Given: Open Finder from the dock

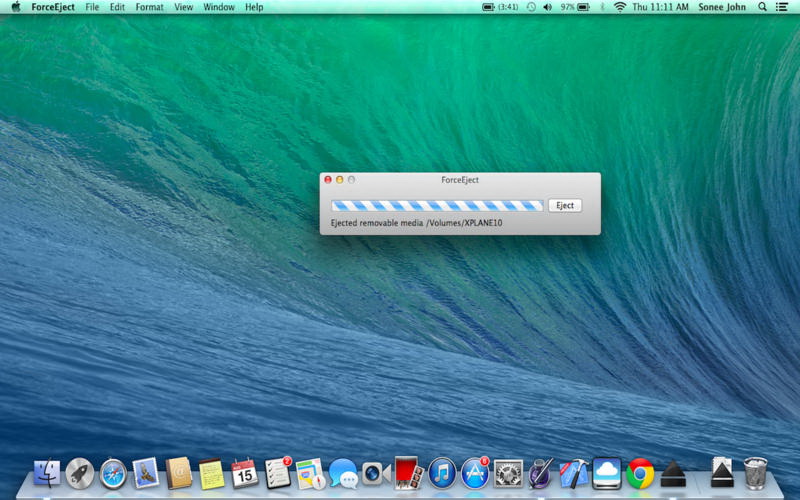Looking at the screenshot, I should point(46,472).
